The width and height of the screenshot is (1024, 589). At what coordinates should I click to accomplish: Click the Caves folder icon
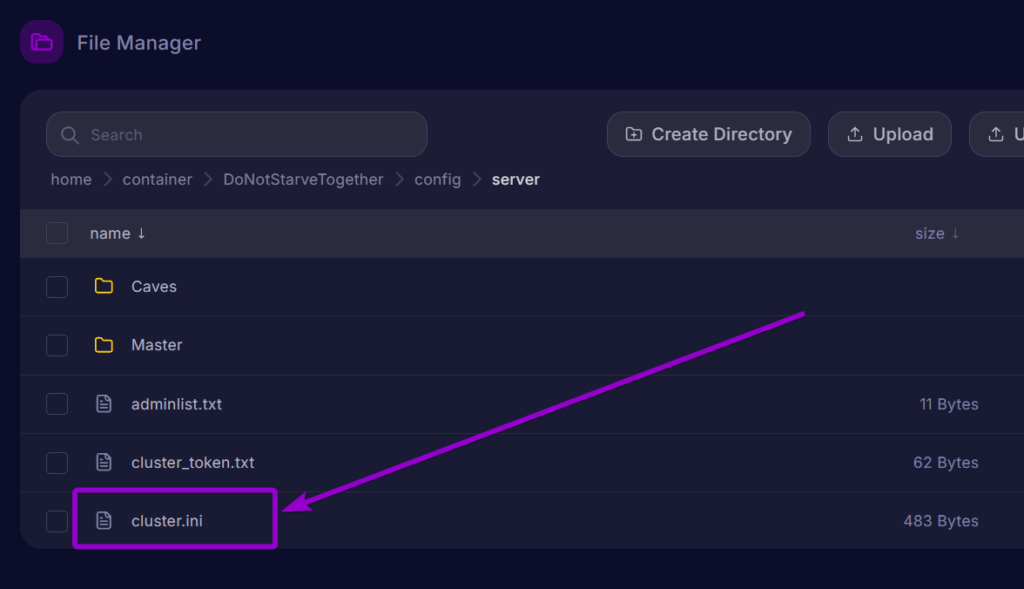[x=104, y=287]
